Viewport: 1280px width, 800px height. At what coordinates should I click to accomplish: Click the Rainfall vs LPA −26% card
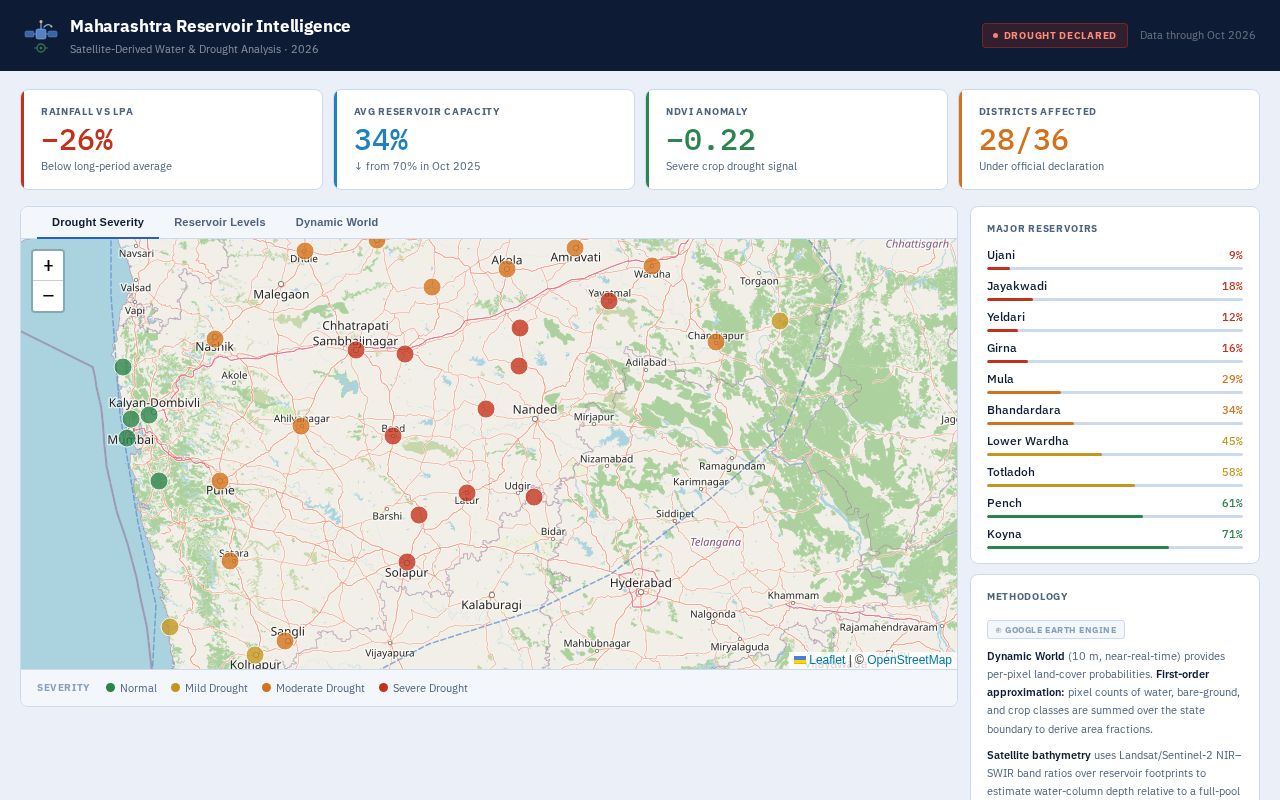pos(172,139)
